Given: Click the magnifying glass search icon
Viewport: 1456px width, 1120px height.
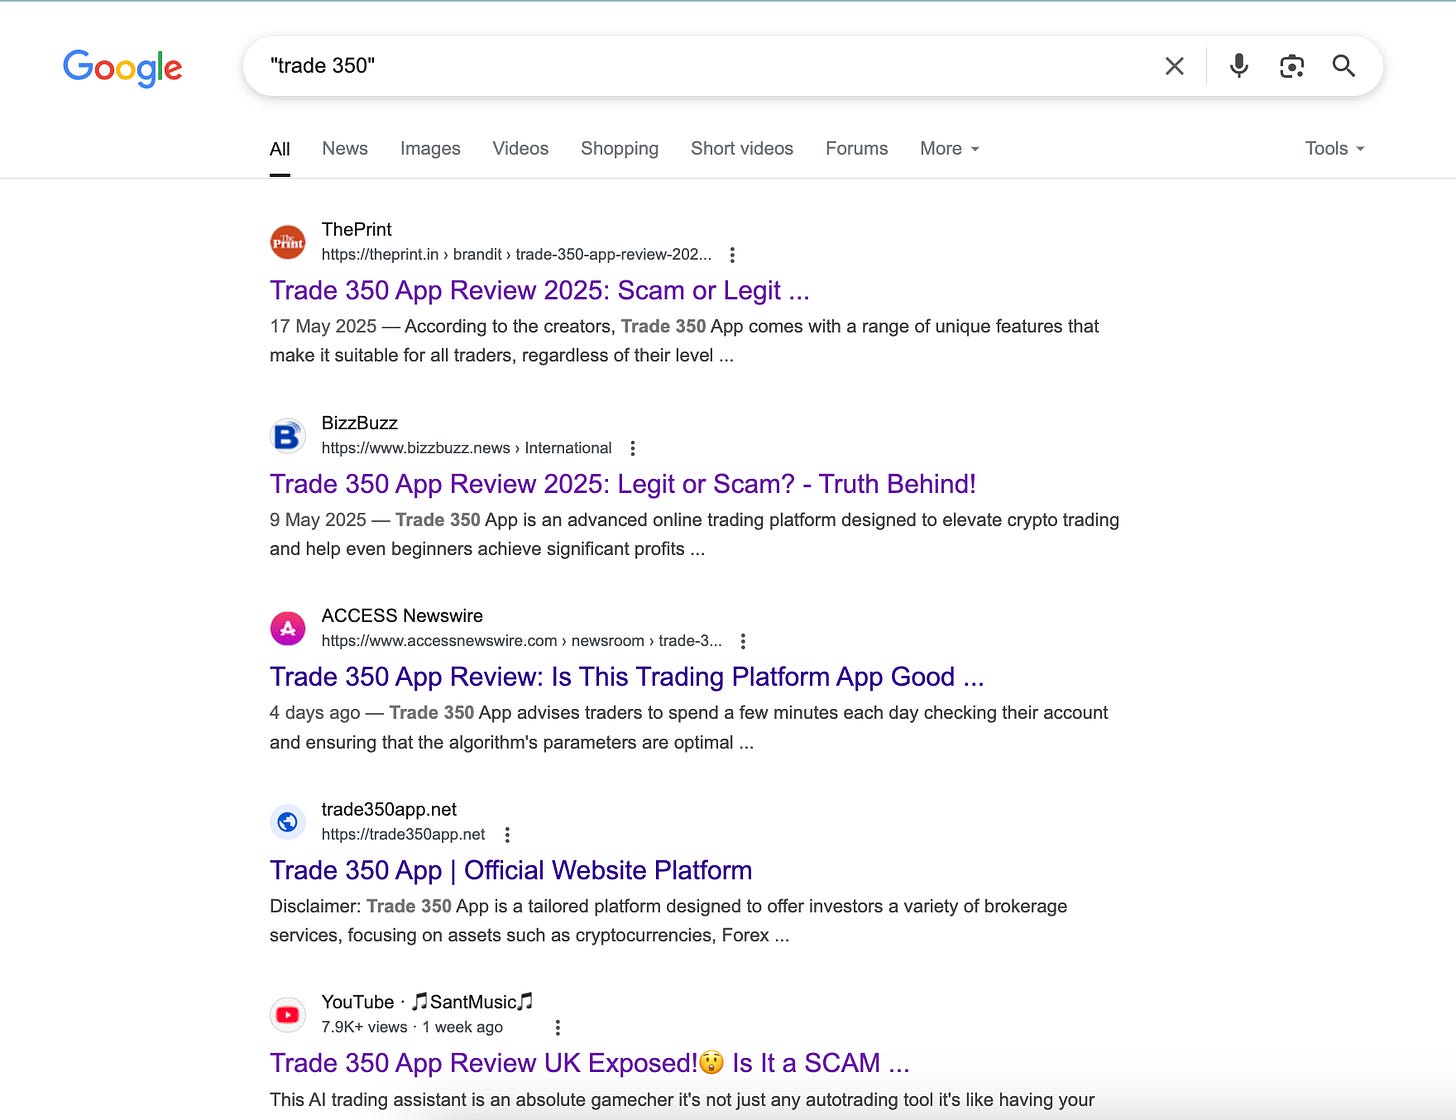Looking at the screenshot, I should (x=1343, y=66).
